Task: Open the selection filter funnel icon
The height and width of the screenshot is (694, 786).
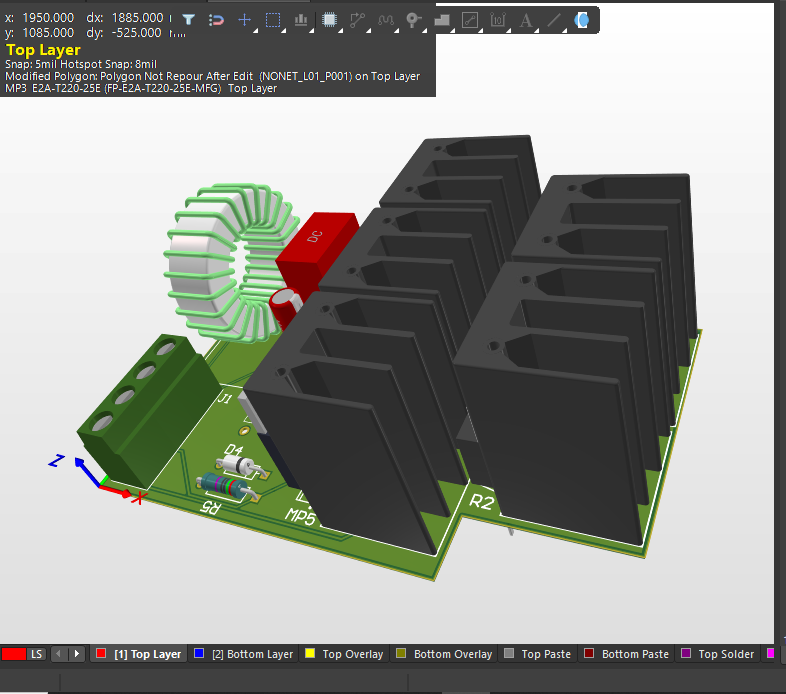Action: (x=188, y=20)
